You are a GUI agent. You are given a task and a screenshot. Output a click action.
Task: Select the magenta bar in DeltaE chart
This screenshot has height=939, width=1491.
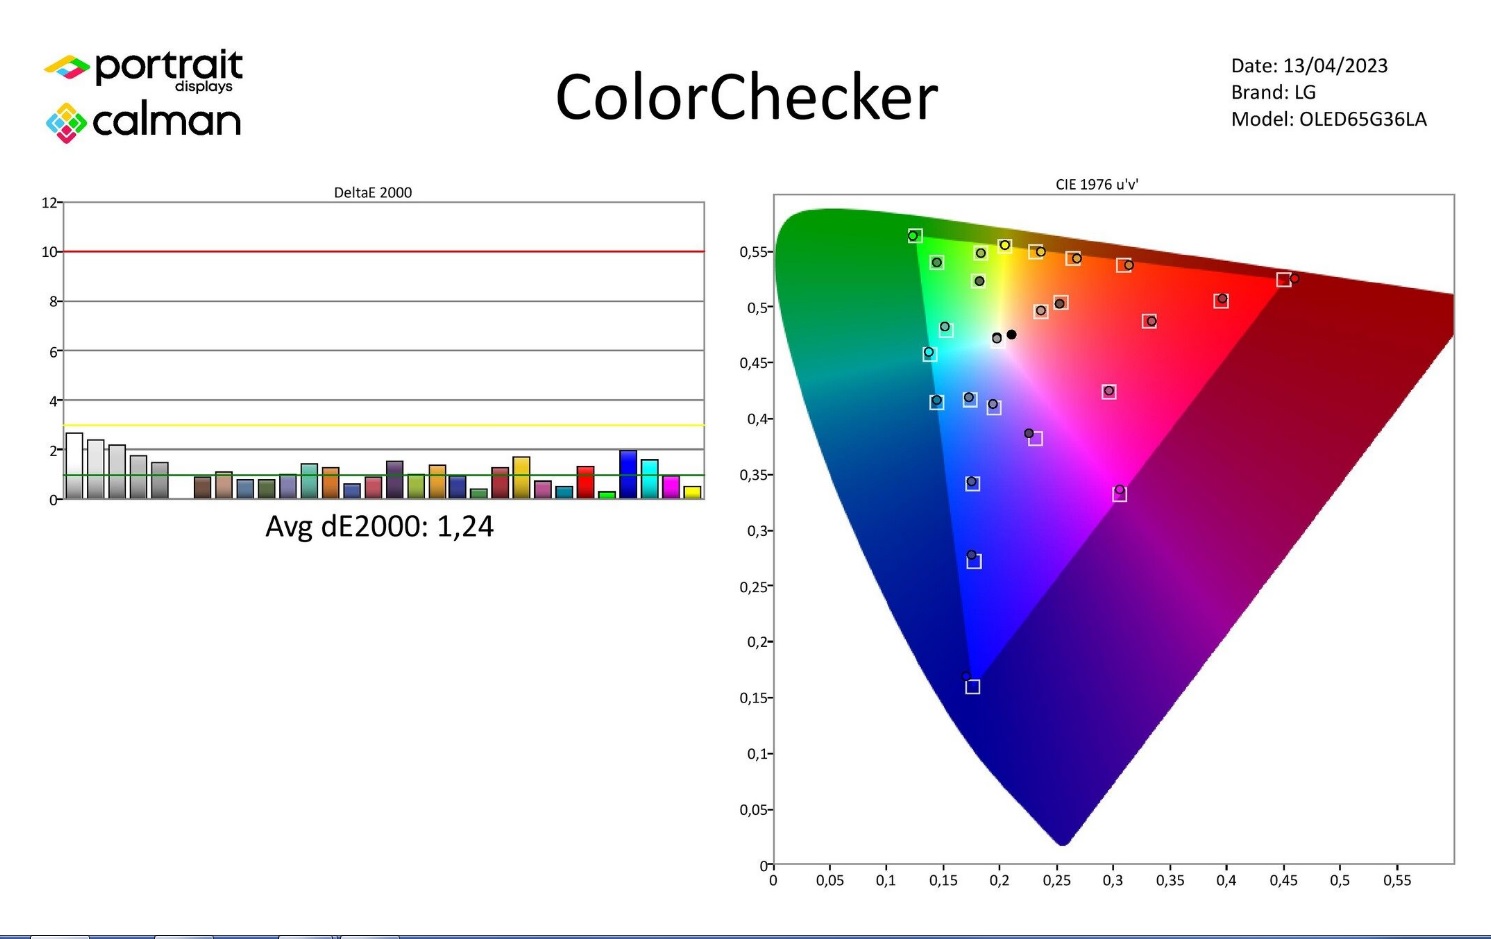coord(671,488)
